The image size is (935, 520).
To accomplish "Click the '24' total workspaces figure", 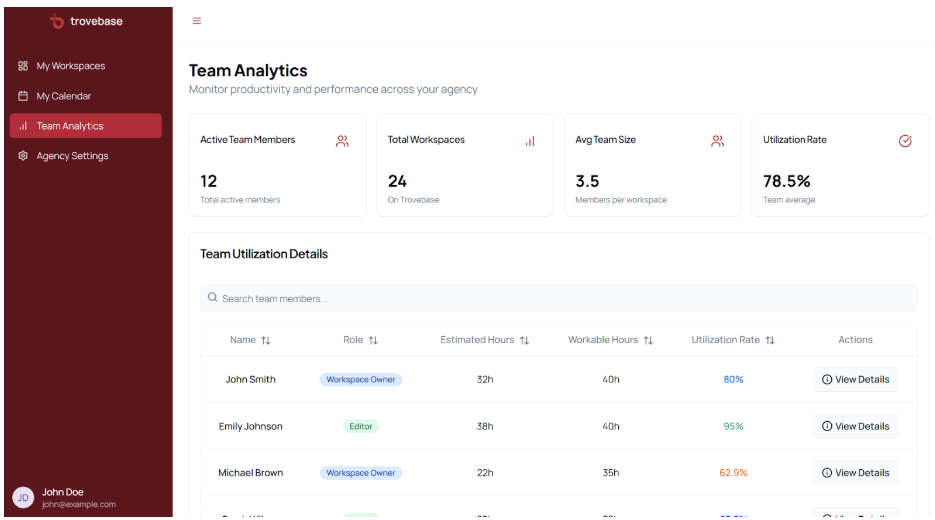I will pos(397,181).
